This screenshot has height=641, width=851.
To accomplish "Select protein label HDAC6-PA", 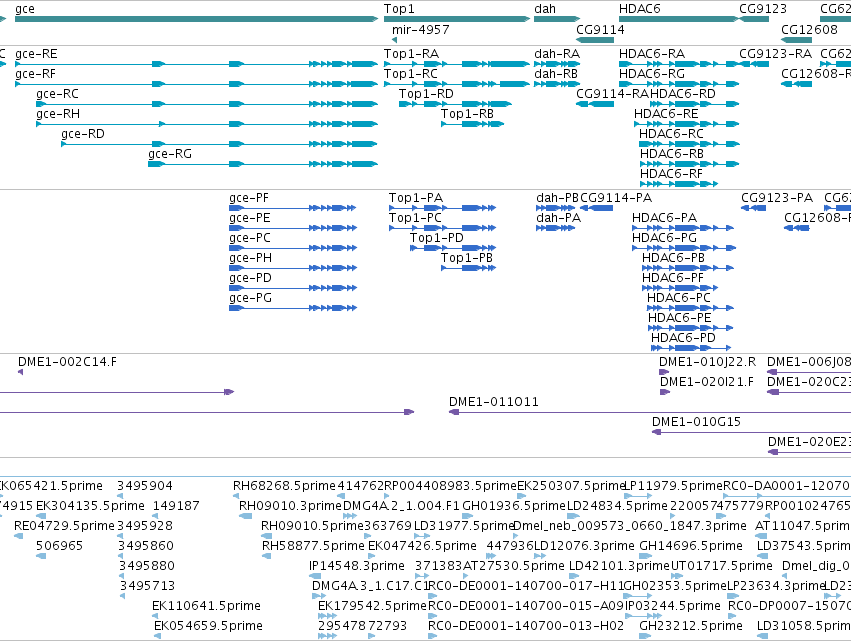I will (x=664, y=218).
